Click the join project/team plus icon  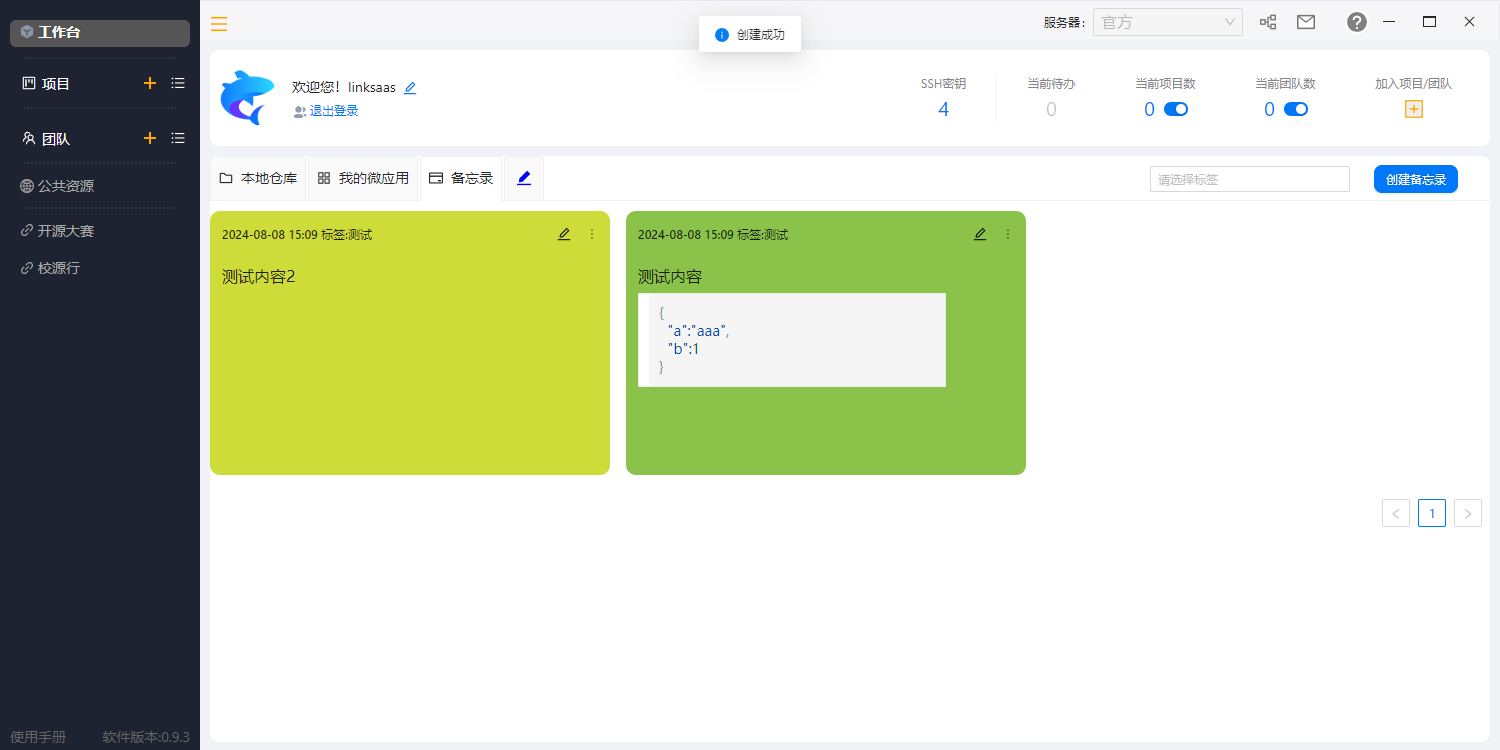(1414, 109)
